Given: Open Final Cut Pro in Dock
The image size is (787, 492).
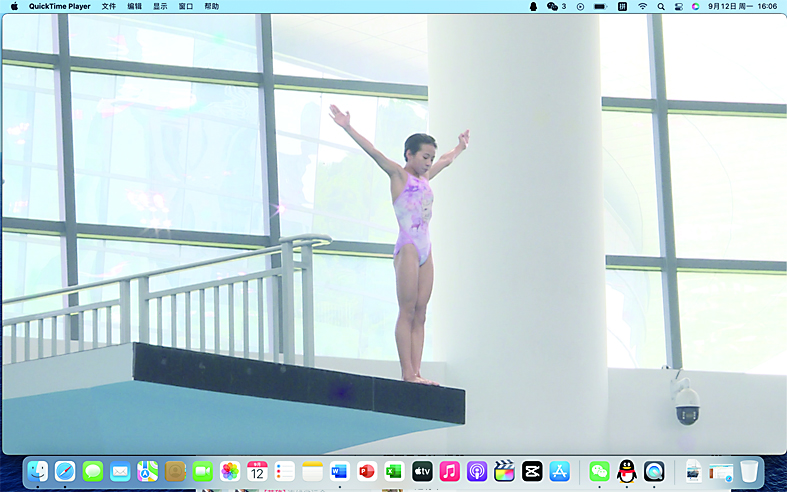Looking at the screenshot, I should click(504, 471).
